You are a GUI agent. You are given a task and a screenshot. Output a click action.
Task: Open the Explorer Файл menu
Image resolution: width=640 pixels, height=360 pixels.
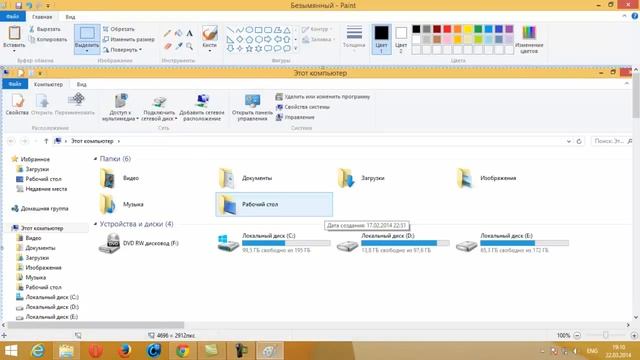click(15, 84)
